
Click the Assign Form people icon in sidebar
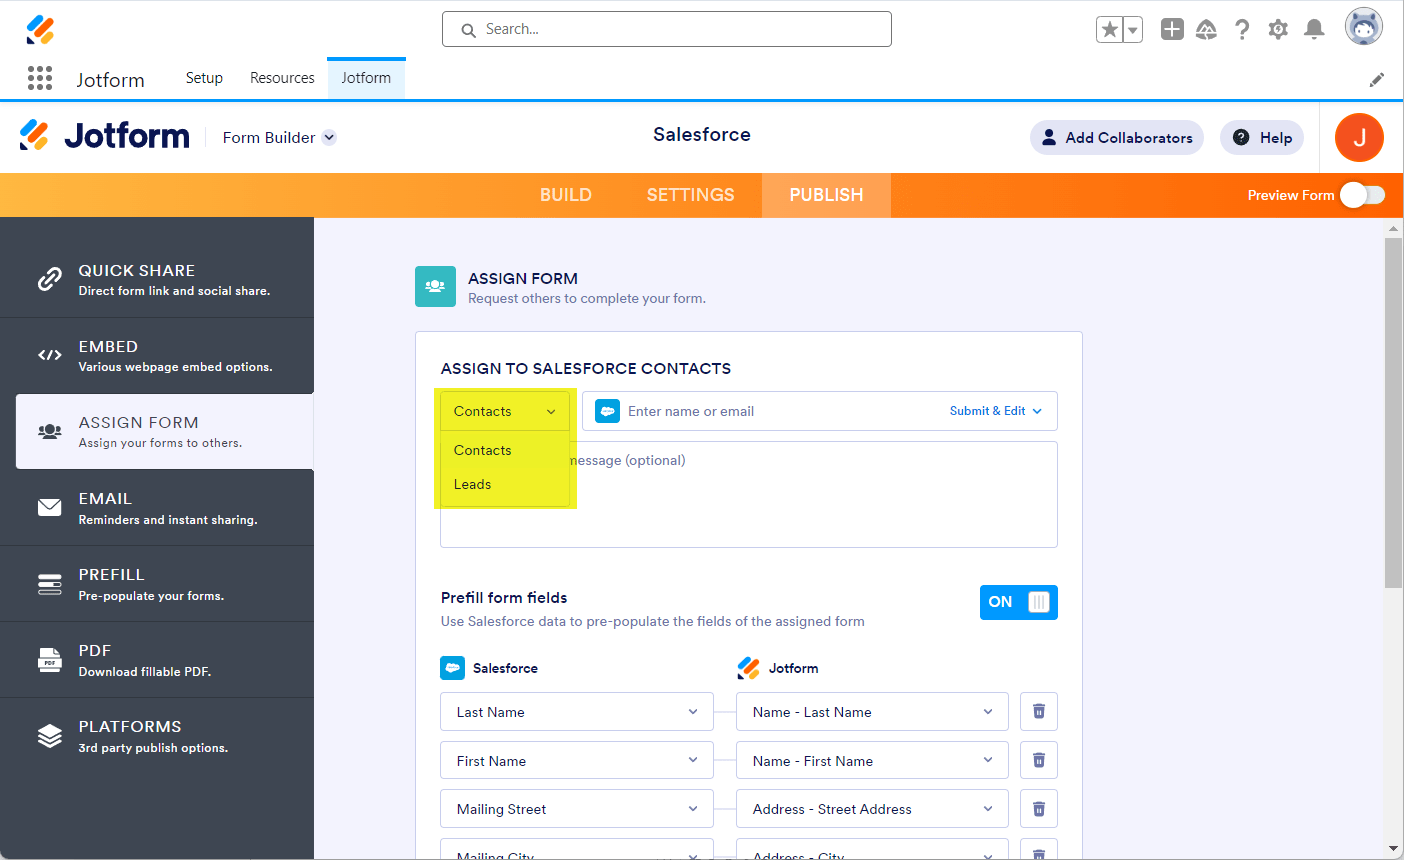point(49,431)
